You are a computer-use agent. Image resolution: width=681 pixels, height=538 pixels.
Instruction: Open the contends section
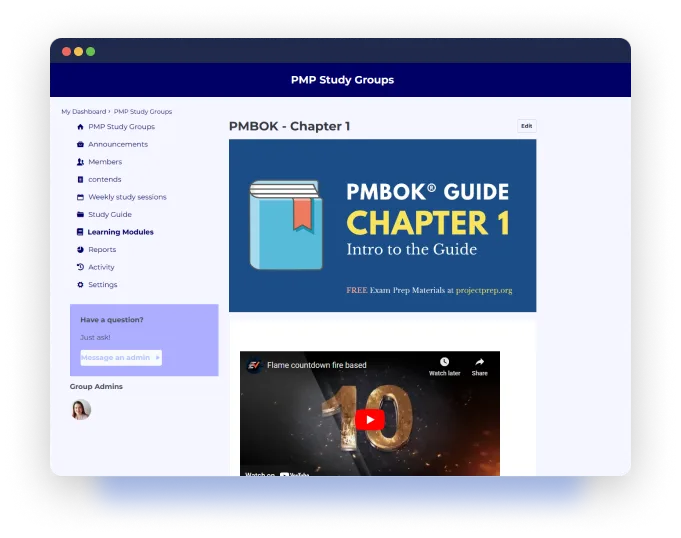(x=105, y=179)
